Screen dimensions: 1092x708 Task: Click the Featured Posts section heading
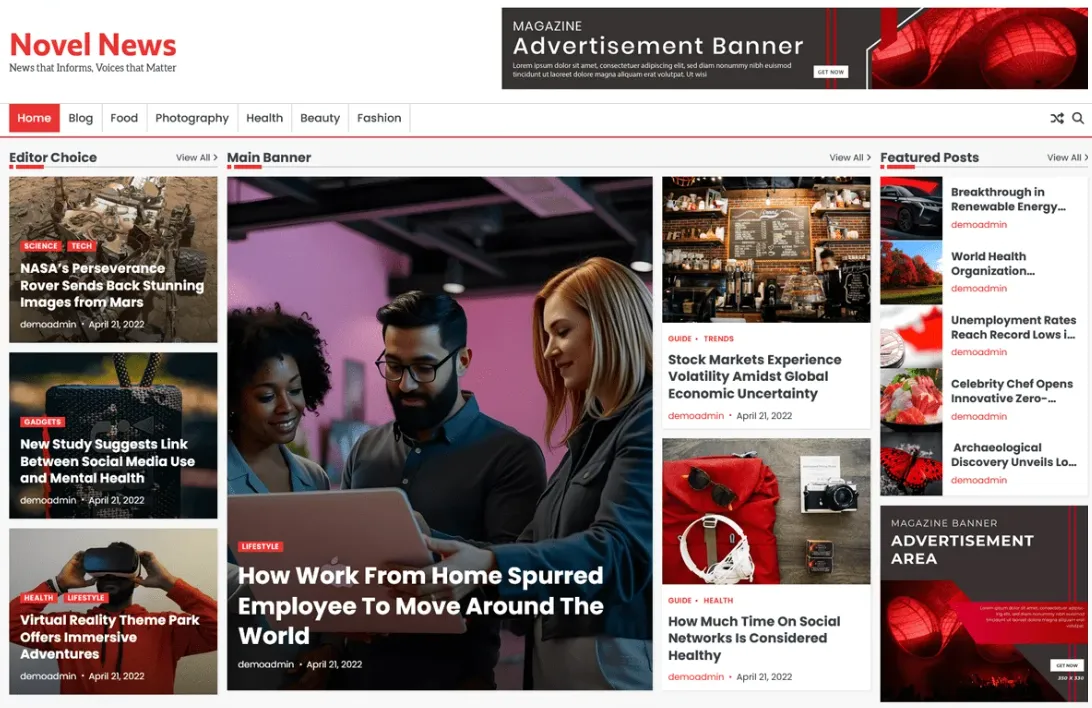point(929,157)
